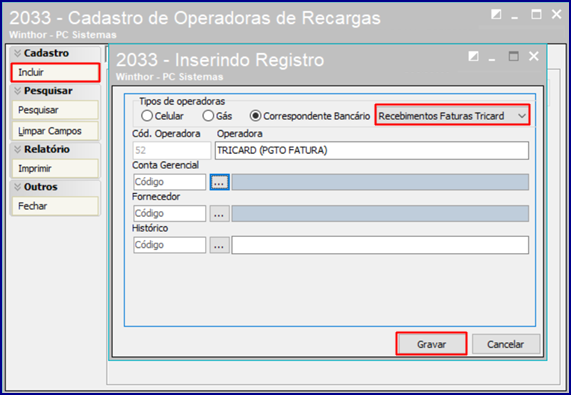Screen dimensions: 571x395
Task: Click the Operadora name field
Action: click(372, 150)
